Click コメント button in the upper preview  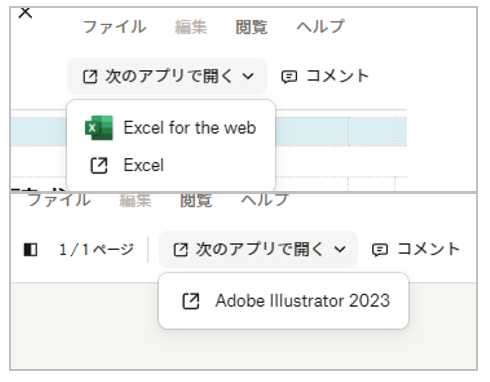click(x=325, y=76)
